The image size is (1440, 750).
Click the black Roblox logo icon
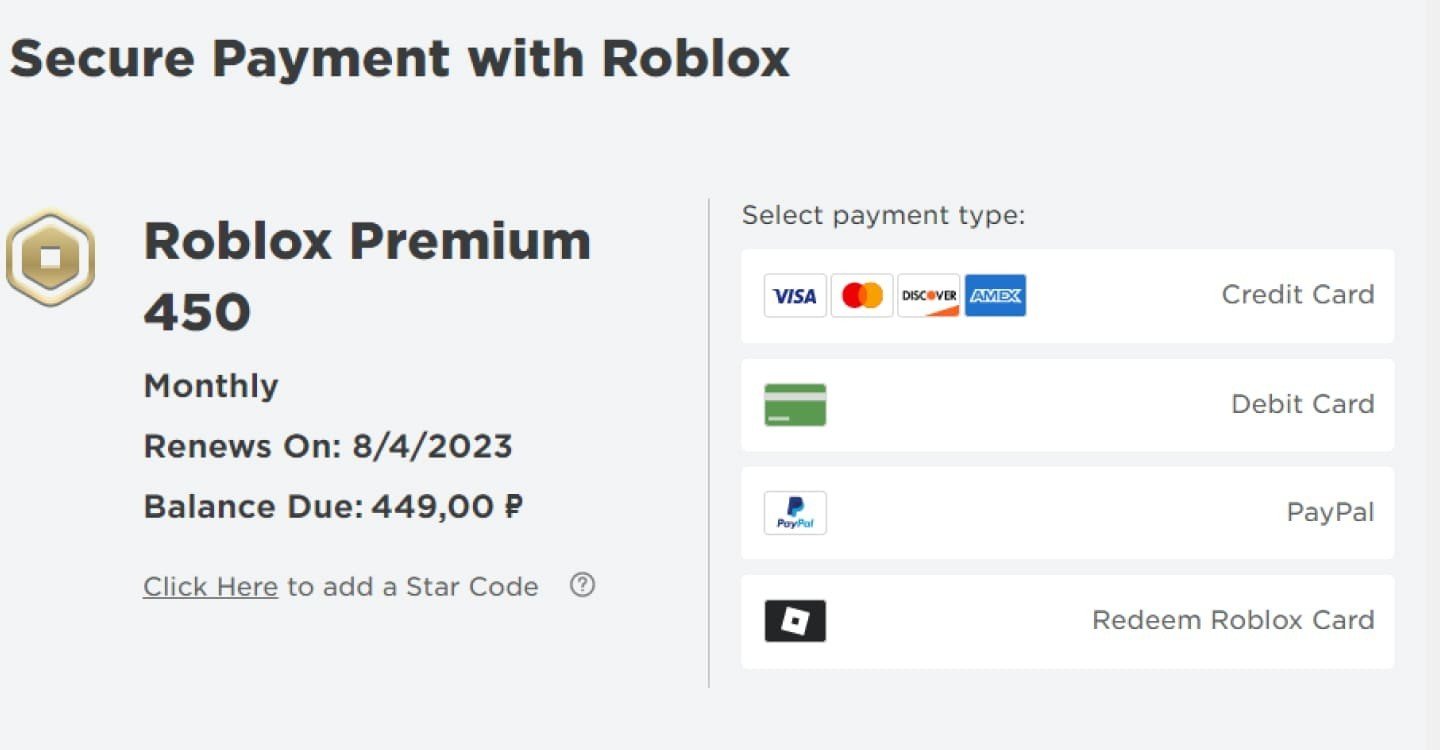click(x=795, y=621)
